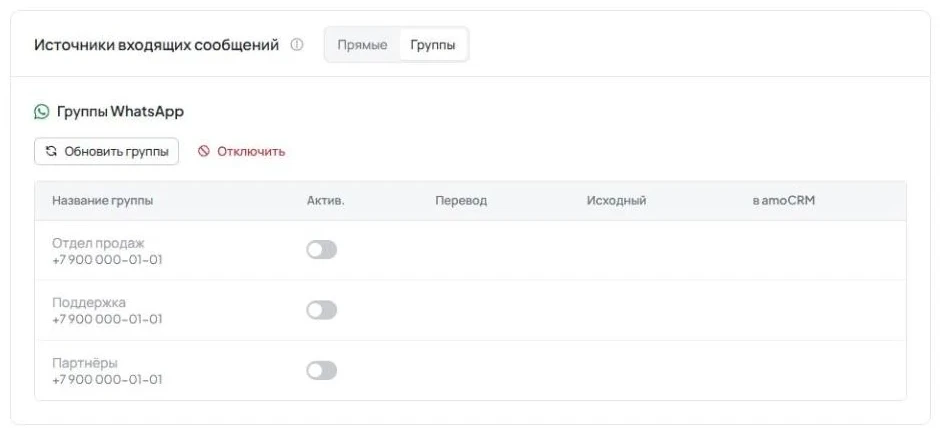Click the Источники входящих сообщений title
Image resolution: width=941 pixels, height=436 pixels.
tap(157, 45)
